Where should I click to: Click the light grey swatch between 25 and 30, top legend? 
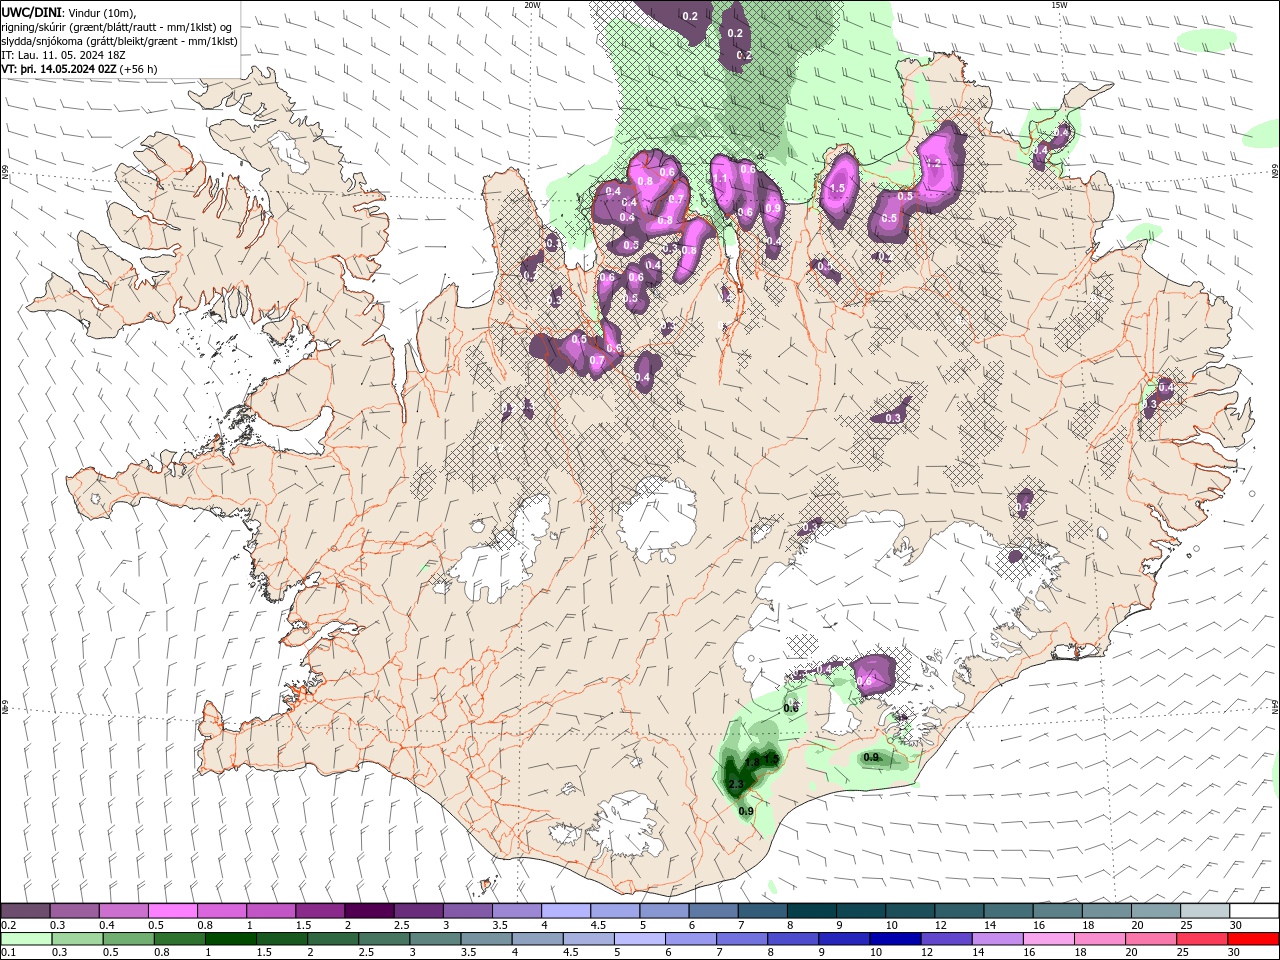(1204, 911)
